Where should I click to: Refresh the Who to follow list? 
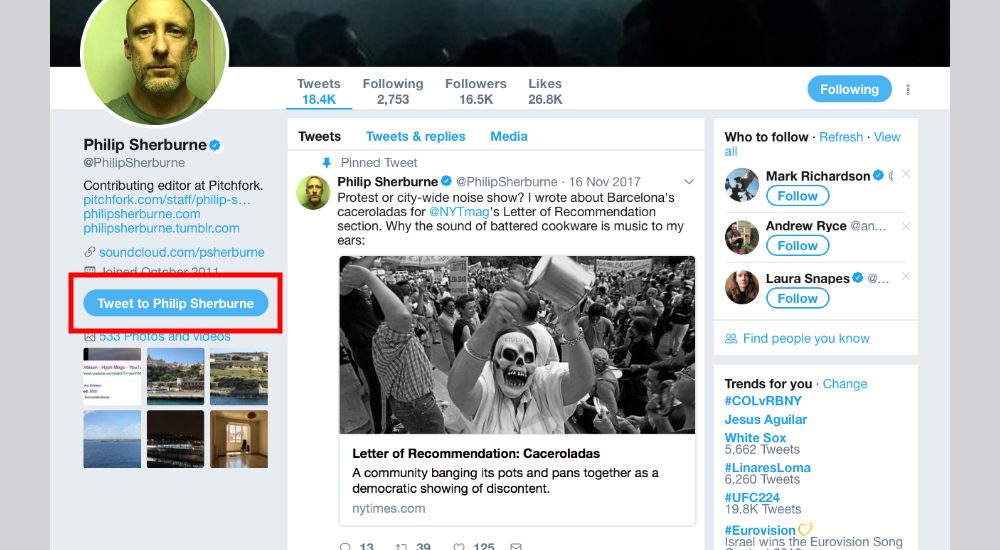click(x=841, y=137)
